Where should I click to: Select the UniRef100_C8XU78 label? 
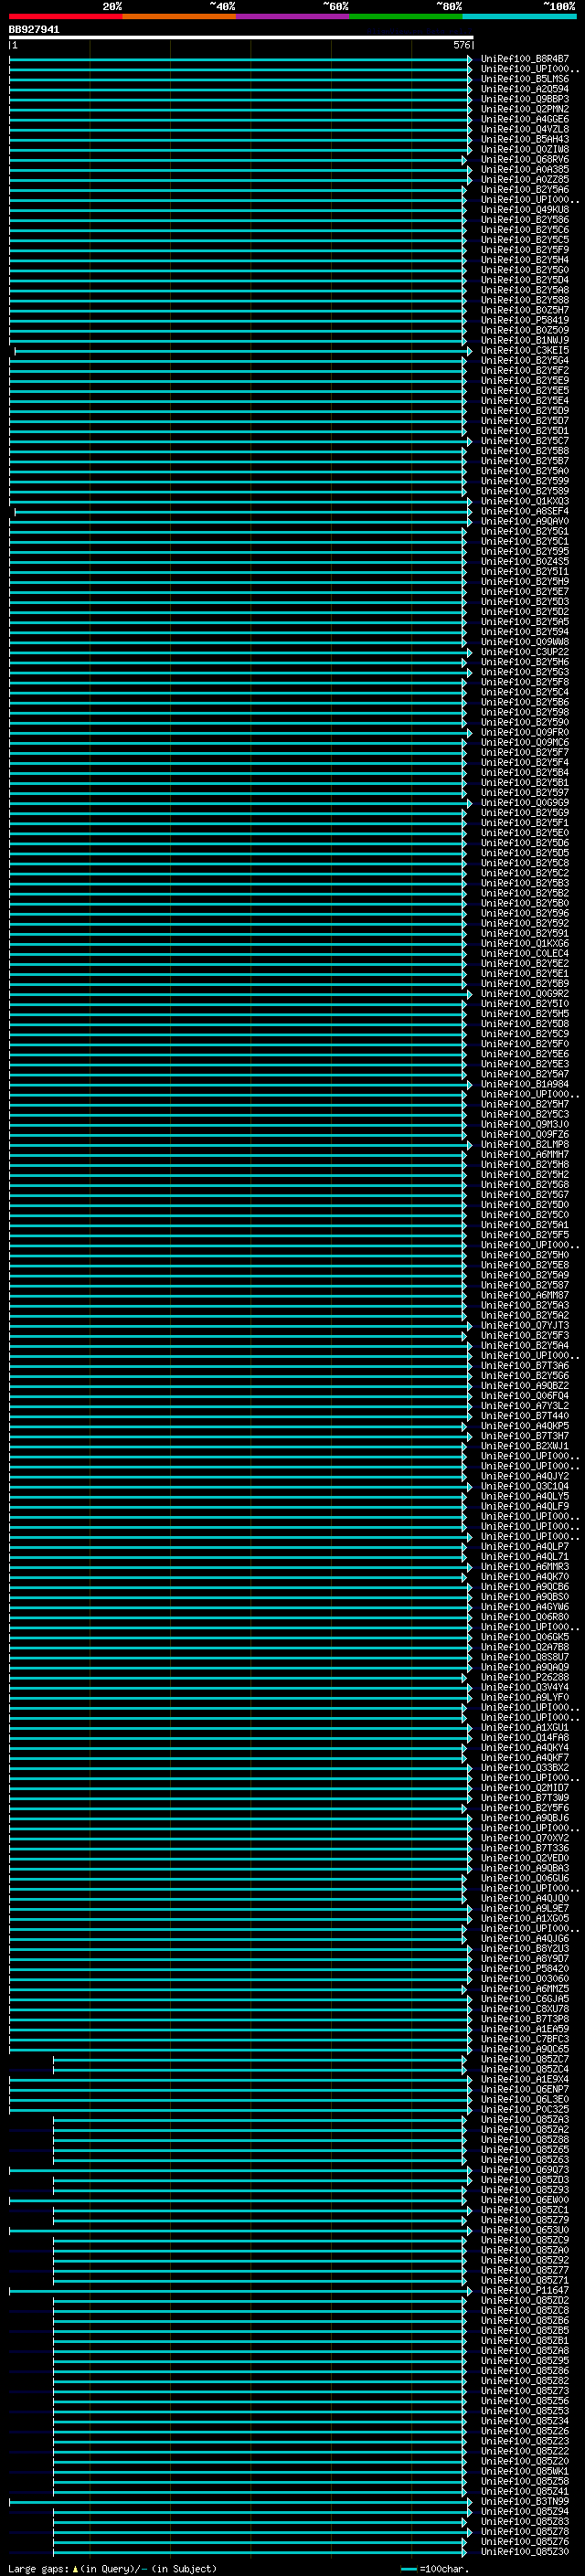(525, 2008)
